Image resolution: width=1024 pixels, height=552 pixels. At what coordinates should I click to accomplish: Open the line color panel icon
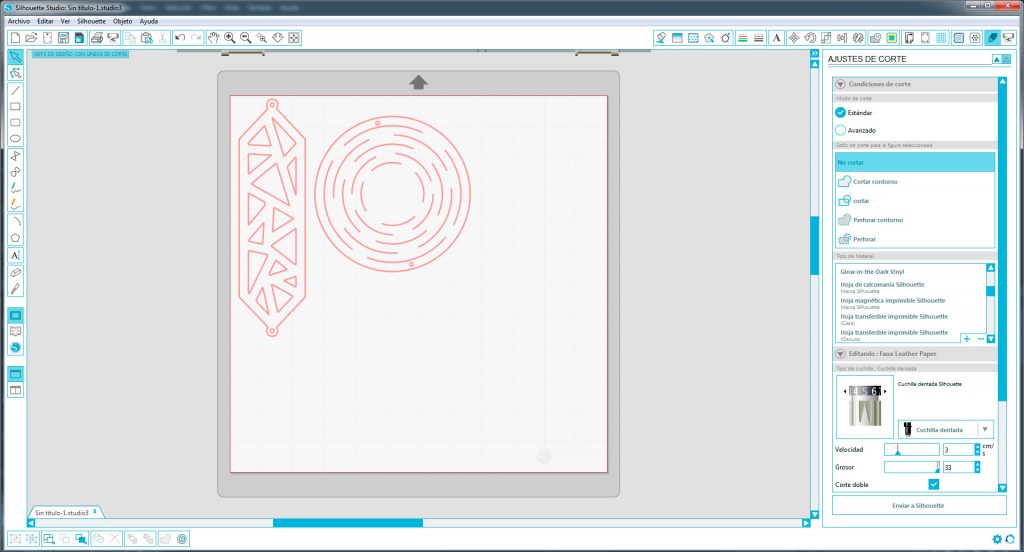(742, 38)
